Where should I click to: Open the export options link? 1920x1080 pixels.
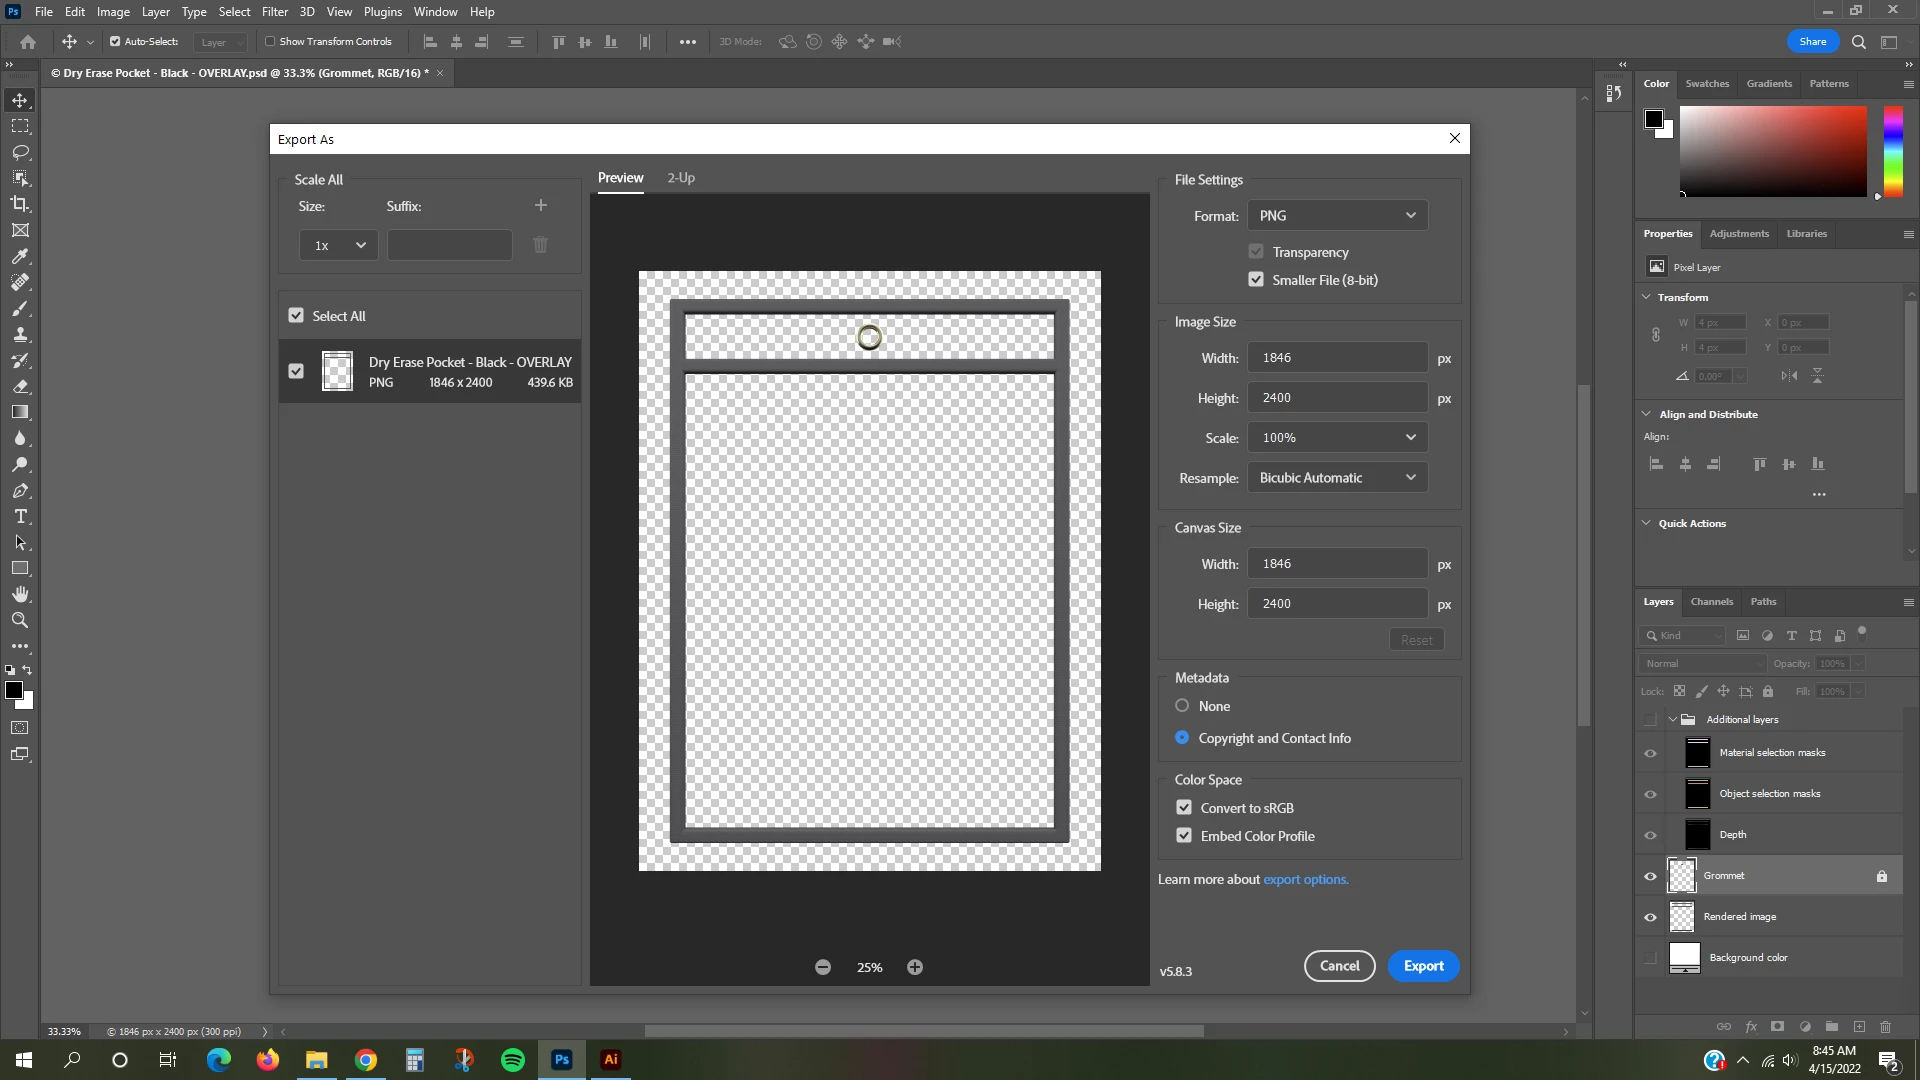click(1305, 880)
